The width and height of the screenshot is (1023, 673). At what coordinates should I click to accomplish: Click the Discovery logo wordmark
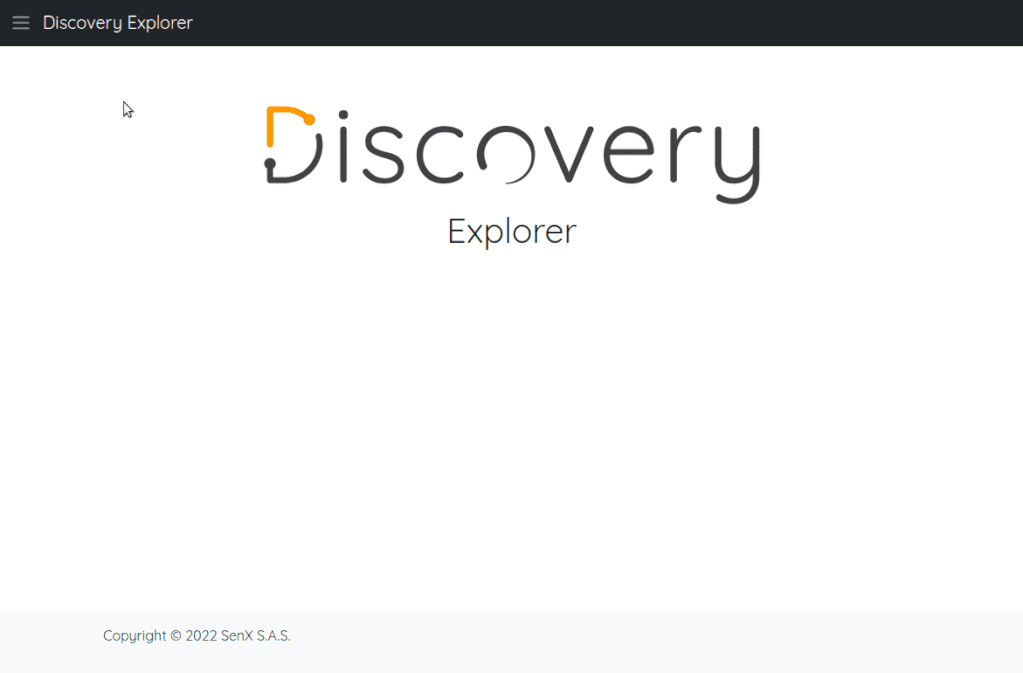511,150
